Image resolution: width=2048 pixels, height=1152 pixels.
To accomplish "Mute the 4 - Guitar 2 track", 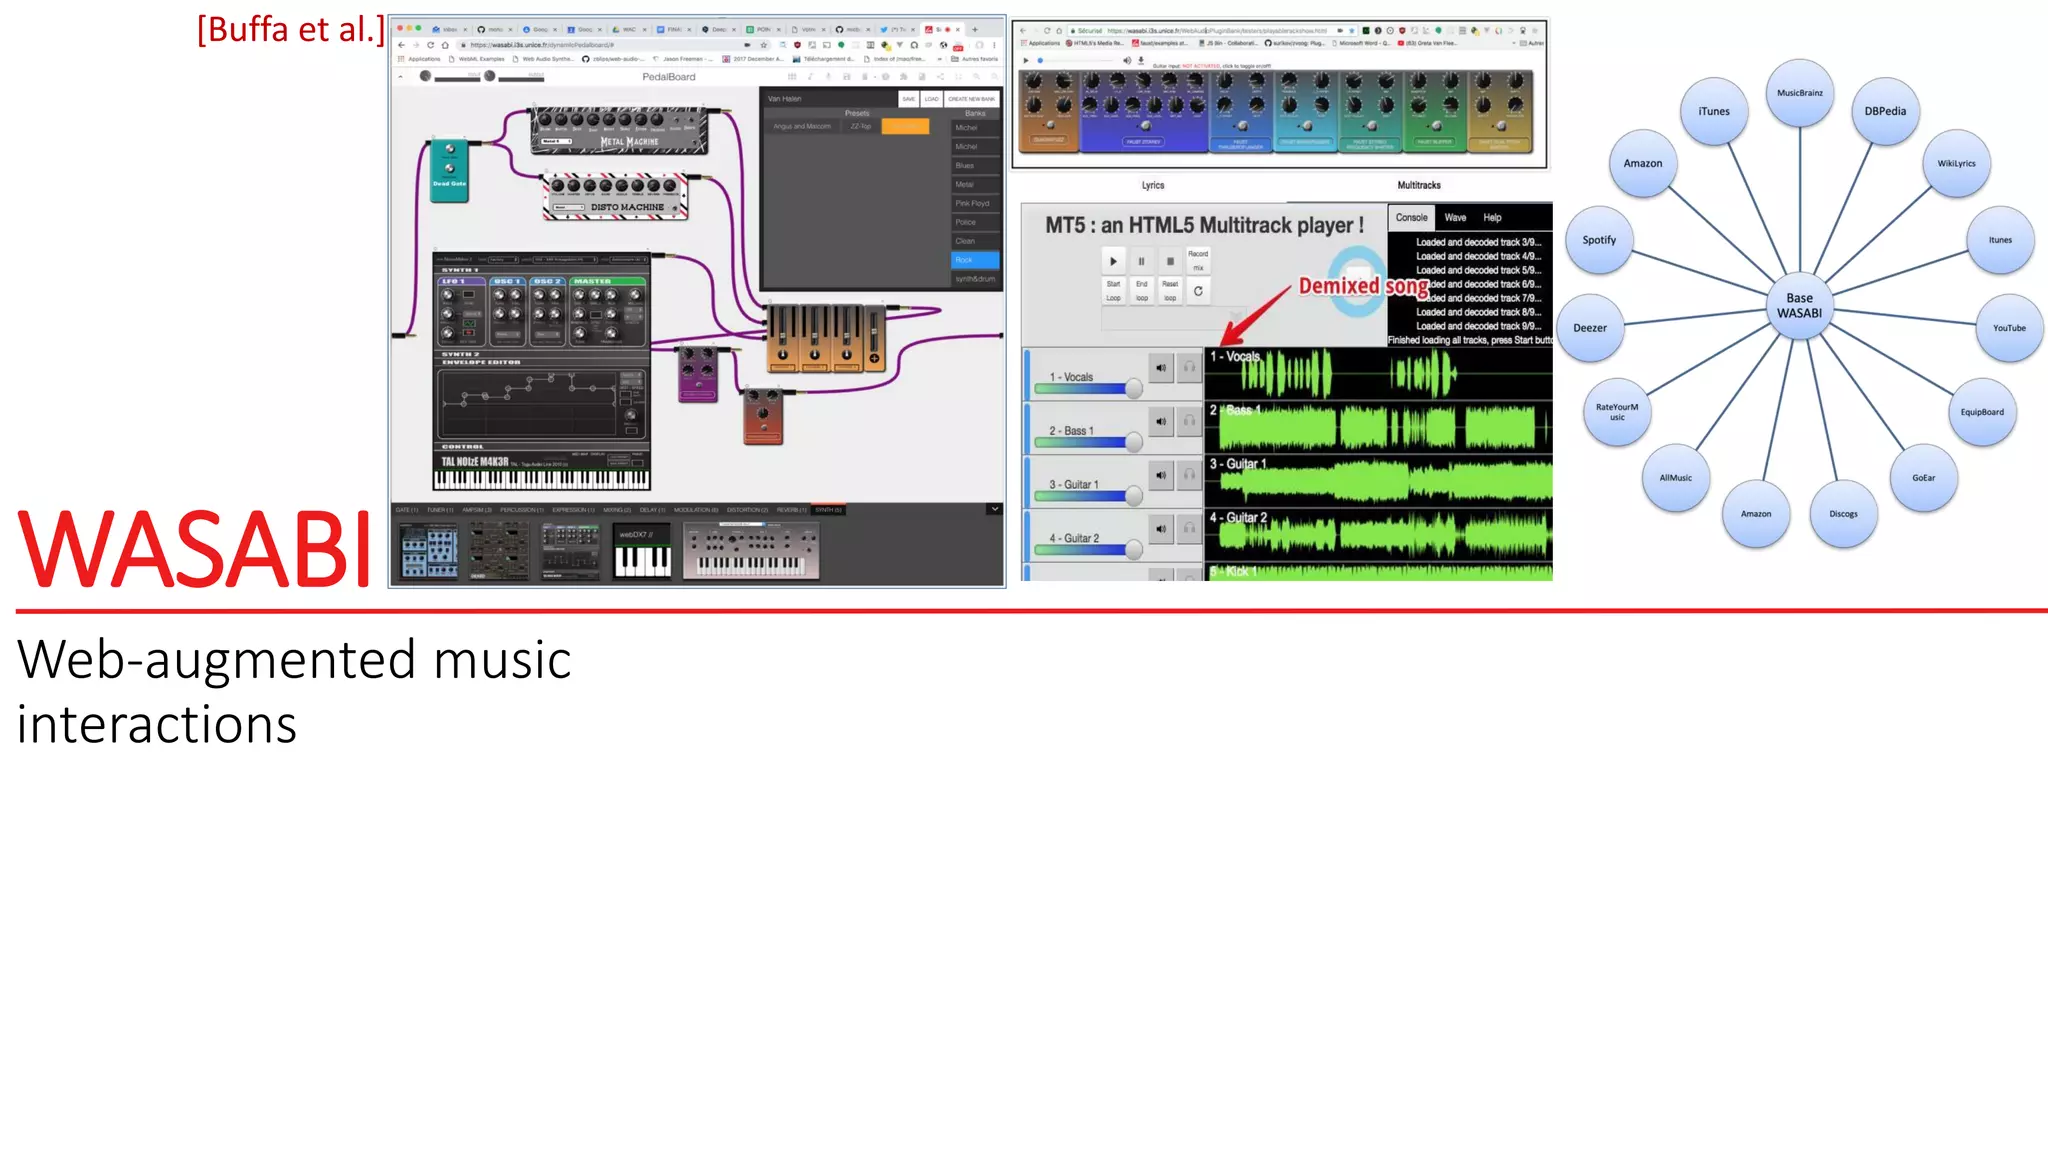I will tap(1160, 528).
